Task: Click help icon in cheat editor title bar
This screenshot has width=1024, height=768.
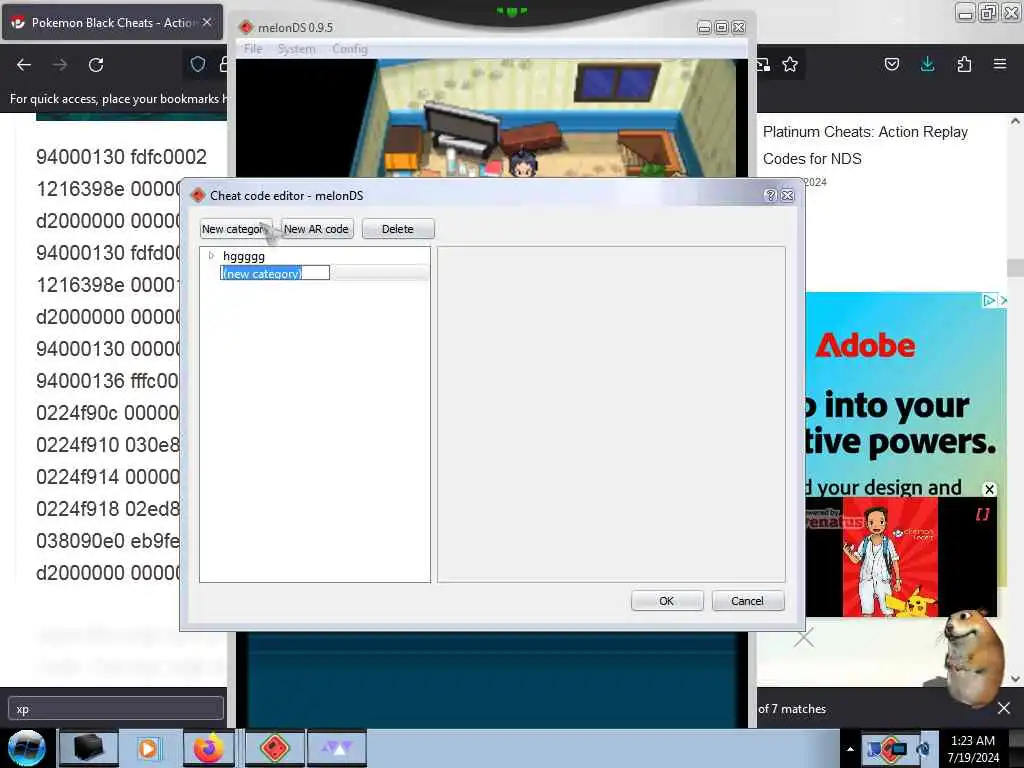Action: point(771,195)
